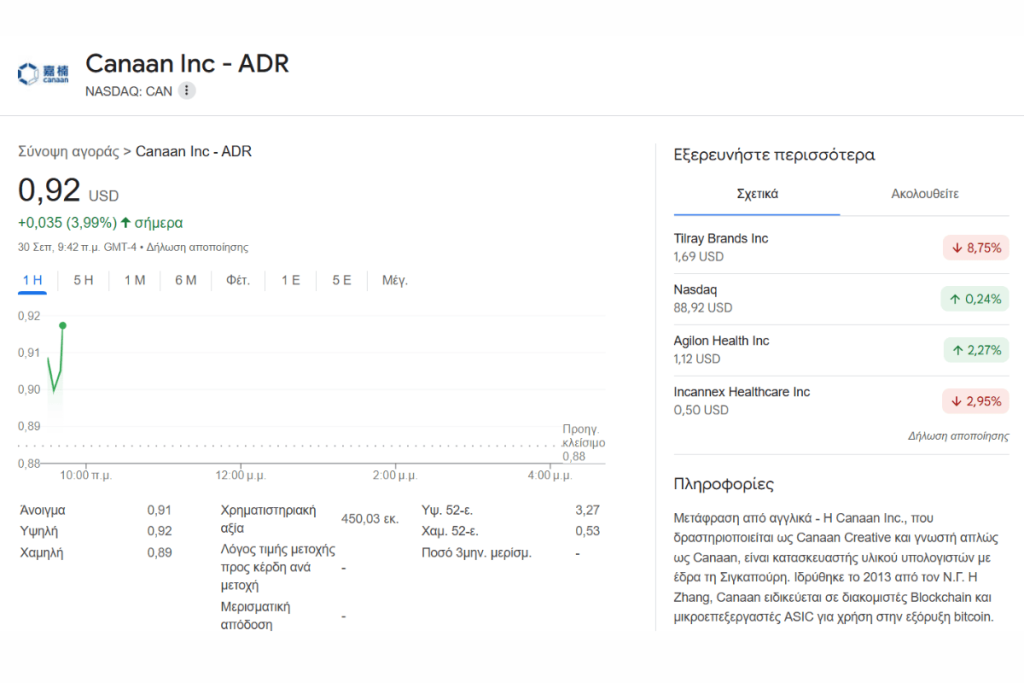The height and width of the screenshot is (683, 1024).
Task: Choose the 5 Ε chart range
Action: click(x=342, y=280)
